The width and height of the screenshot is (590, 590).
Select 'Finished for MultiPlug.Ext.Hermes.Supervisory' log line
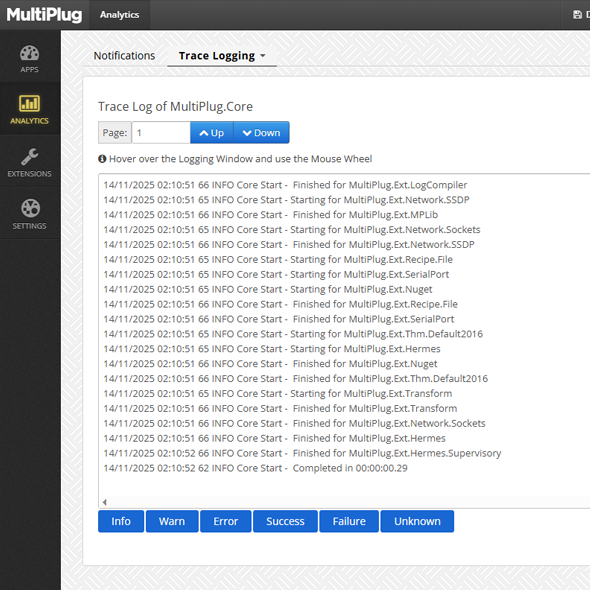click(x=302, y=453)
